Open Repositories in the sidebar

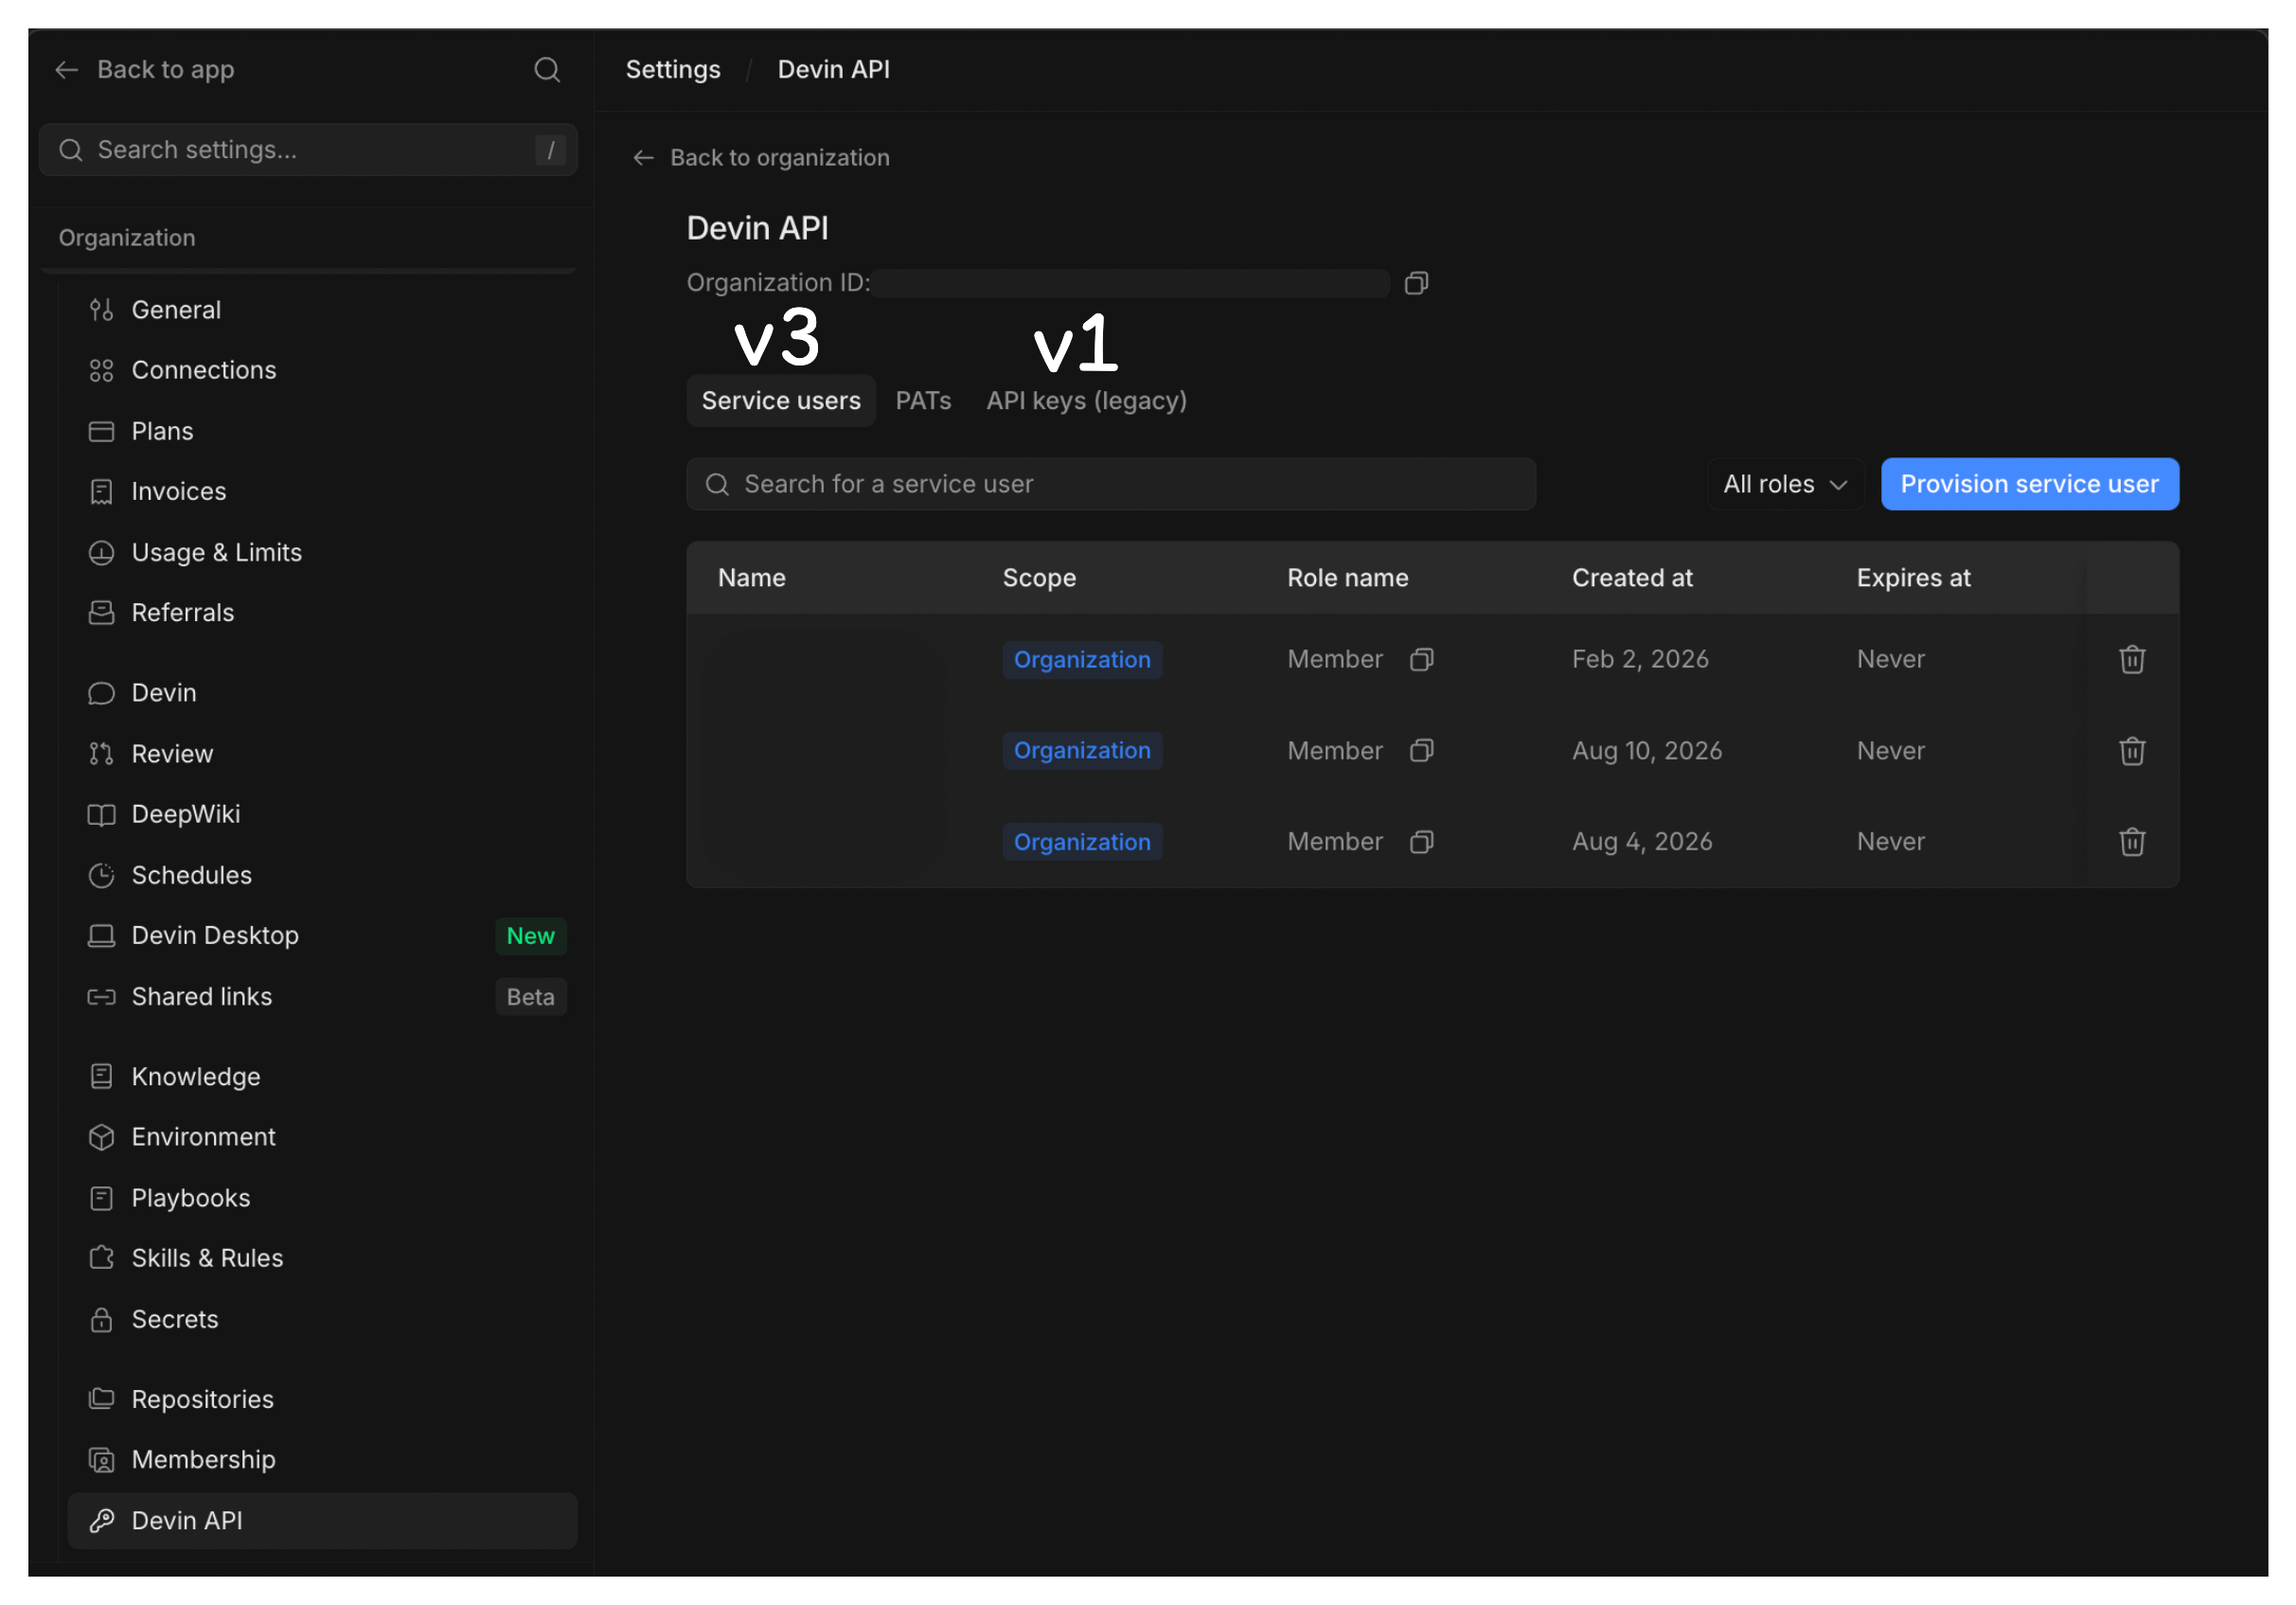(x=322, y=1400)
